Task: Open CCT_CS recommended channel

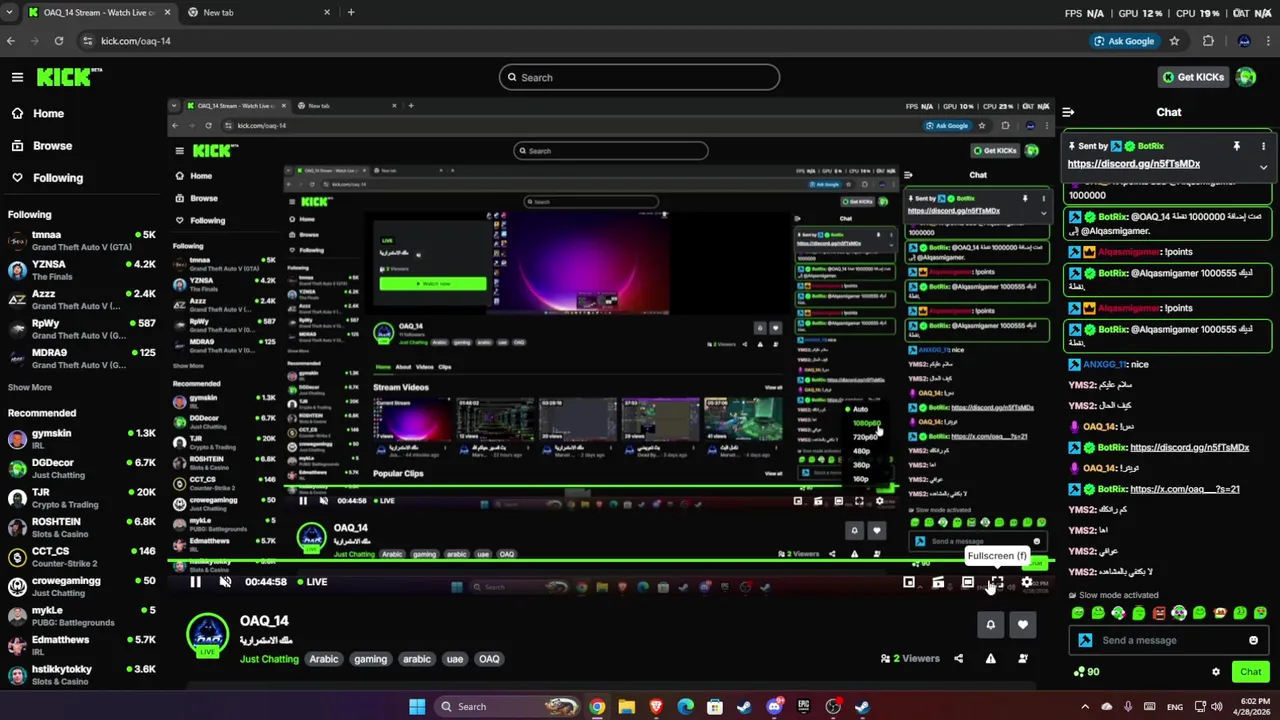Action: coord(82,557)
